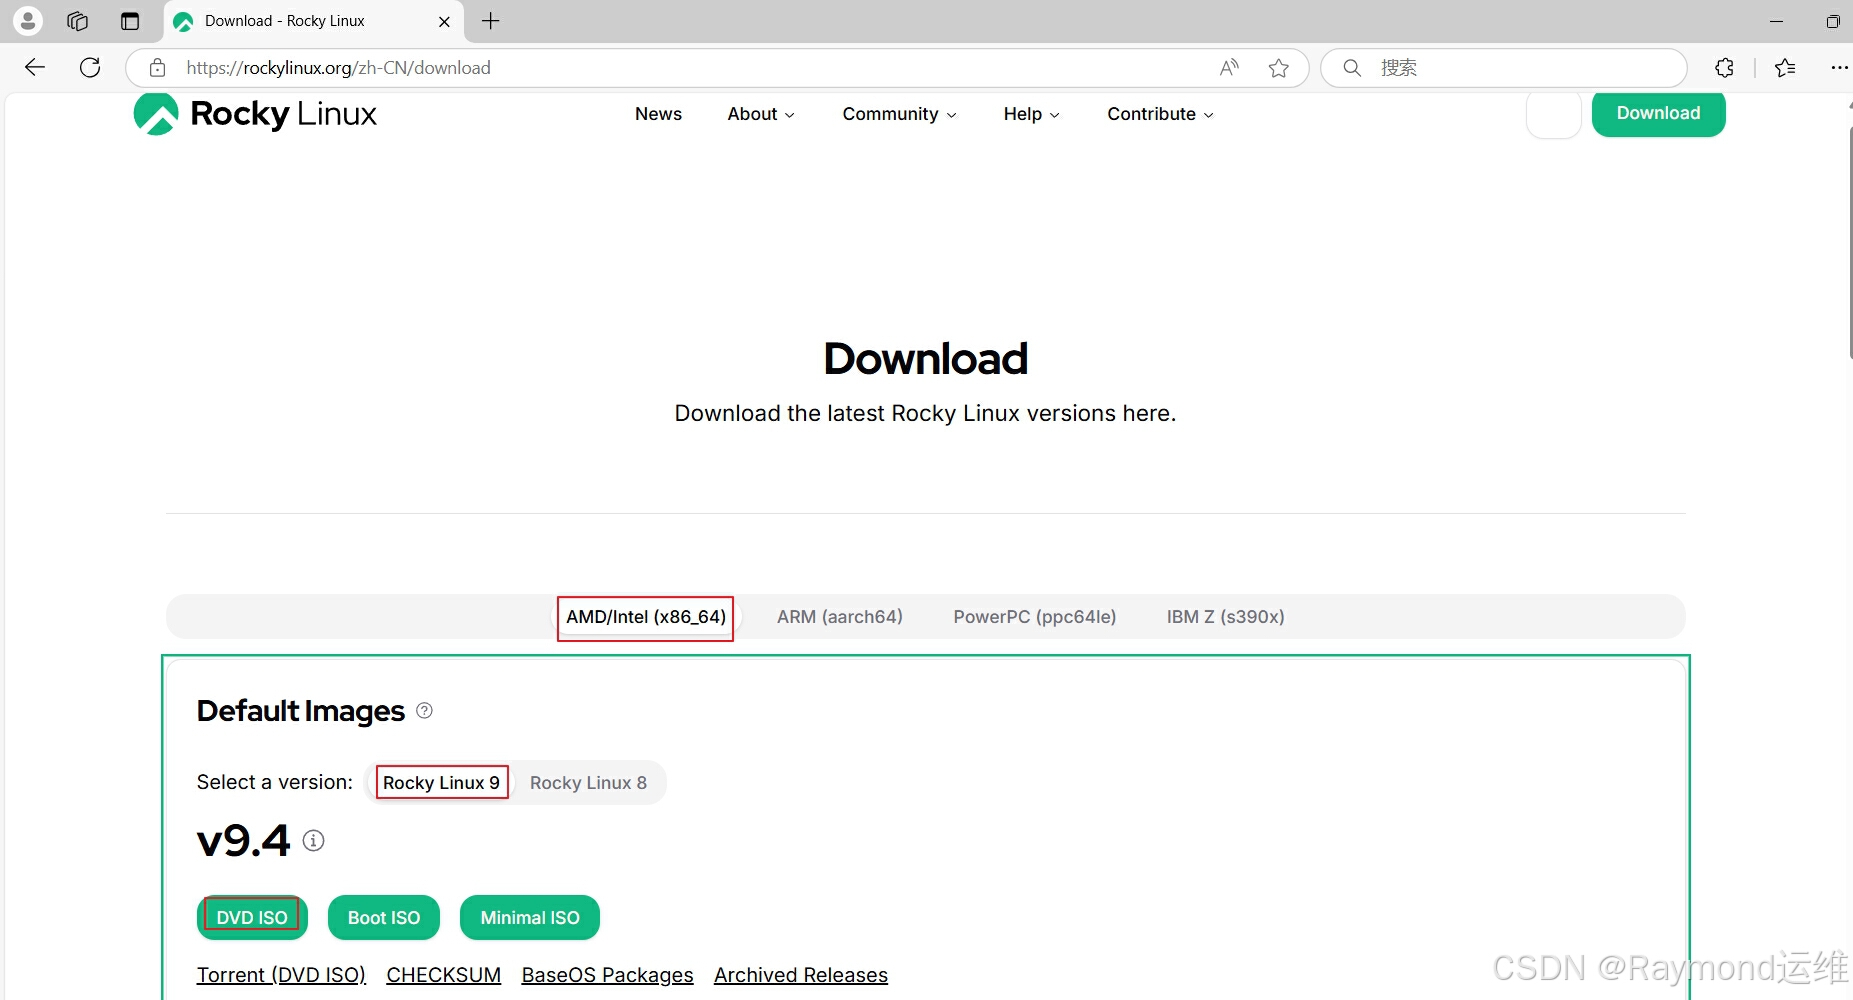Viewport: 1853px width, 1000px height.
Task: Open the BaseOS Packages link
Action: pyautogui.click(x=607, y=975)
